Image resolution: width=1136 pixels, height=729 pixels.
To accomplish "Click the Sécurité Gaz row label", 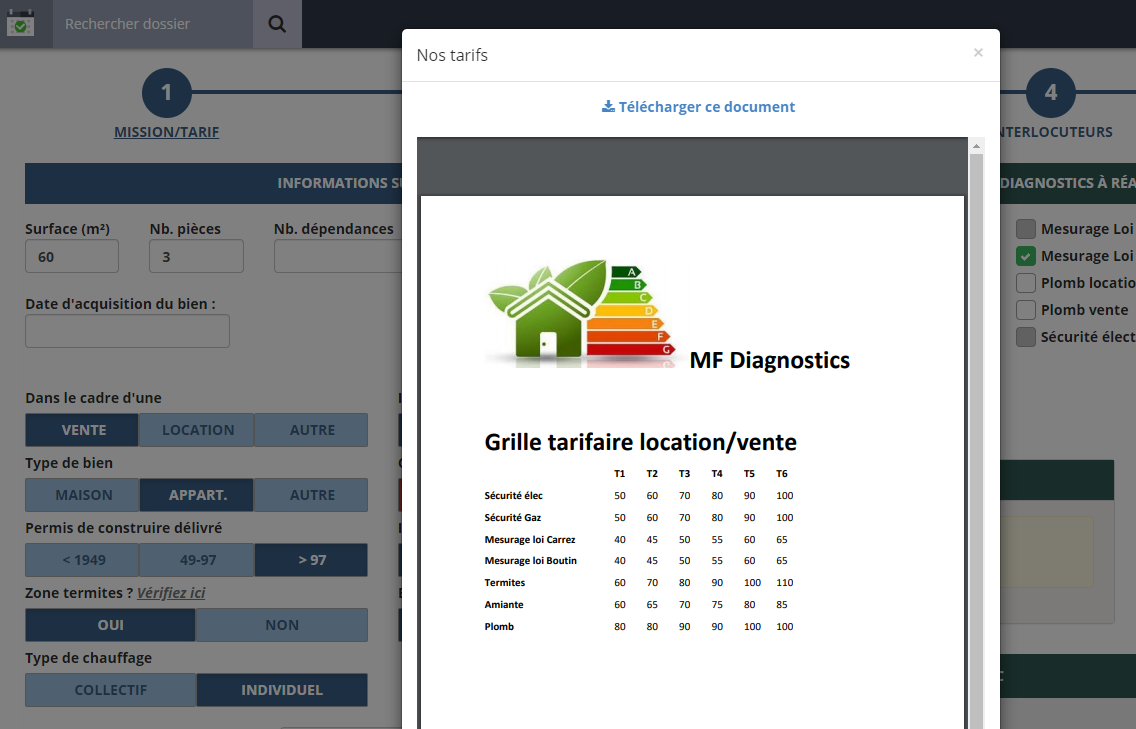I will (512, 517).
